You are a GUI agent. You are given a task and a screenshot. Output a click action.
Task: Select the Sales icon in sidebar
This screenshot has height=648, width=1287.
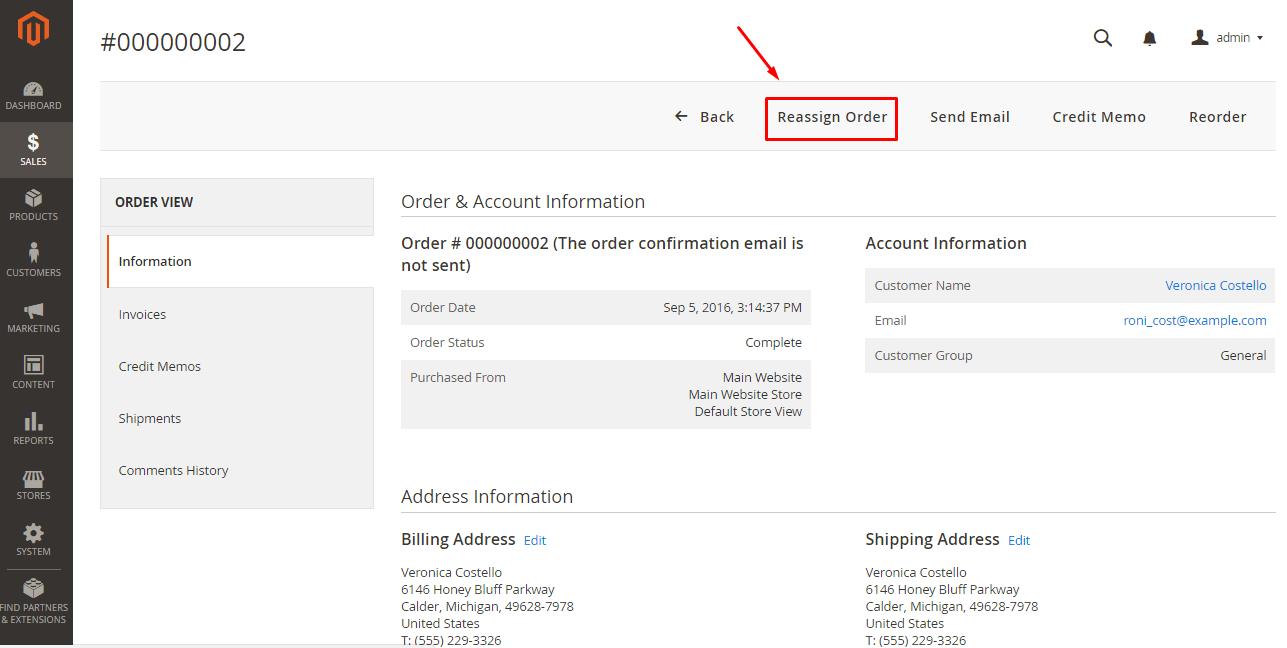pyautogui.click(x=34, y=145)
